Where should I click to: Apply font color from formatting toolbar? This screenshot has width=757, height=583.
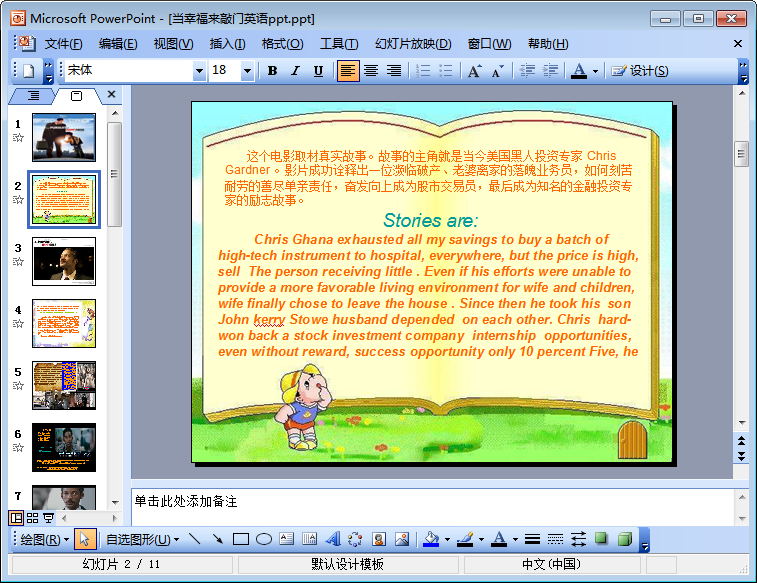579,71
